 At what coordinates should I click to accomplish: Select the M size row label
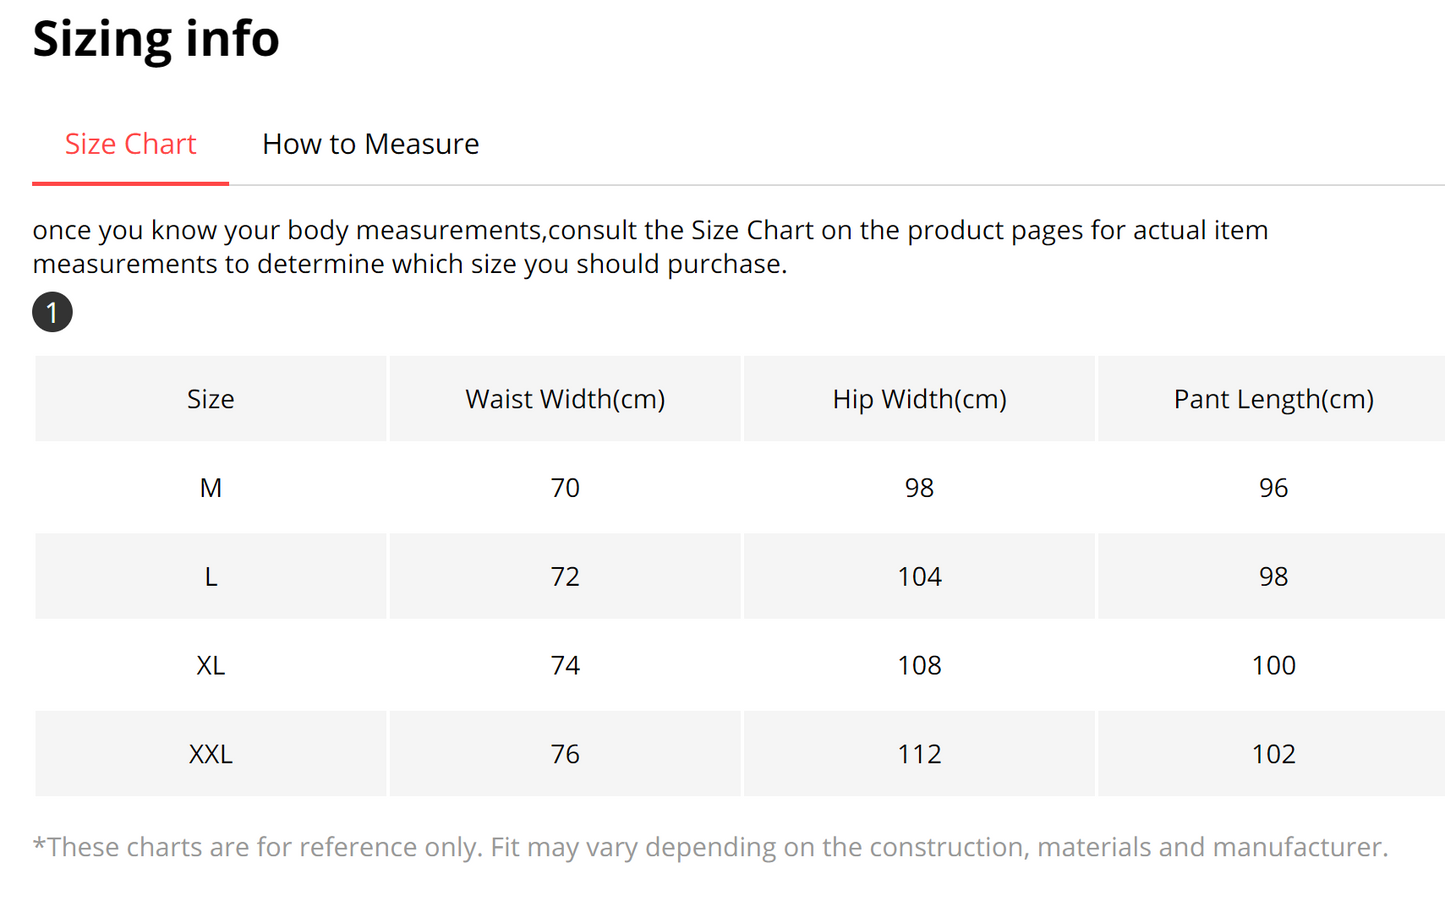pos(211,488)
